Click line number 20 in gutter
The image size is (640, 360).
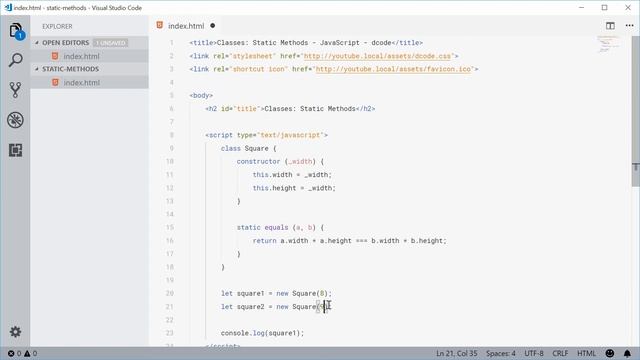pos(170,293)
